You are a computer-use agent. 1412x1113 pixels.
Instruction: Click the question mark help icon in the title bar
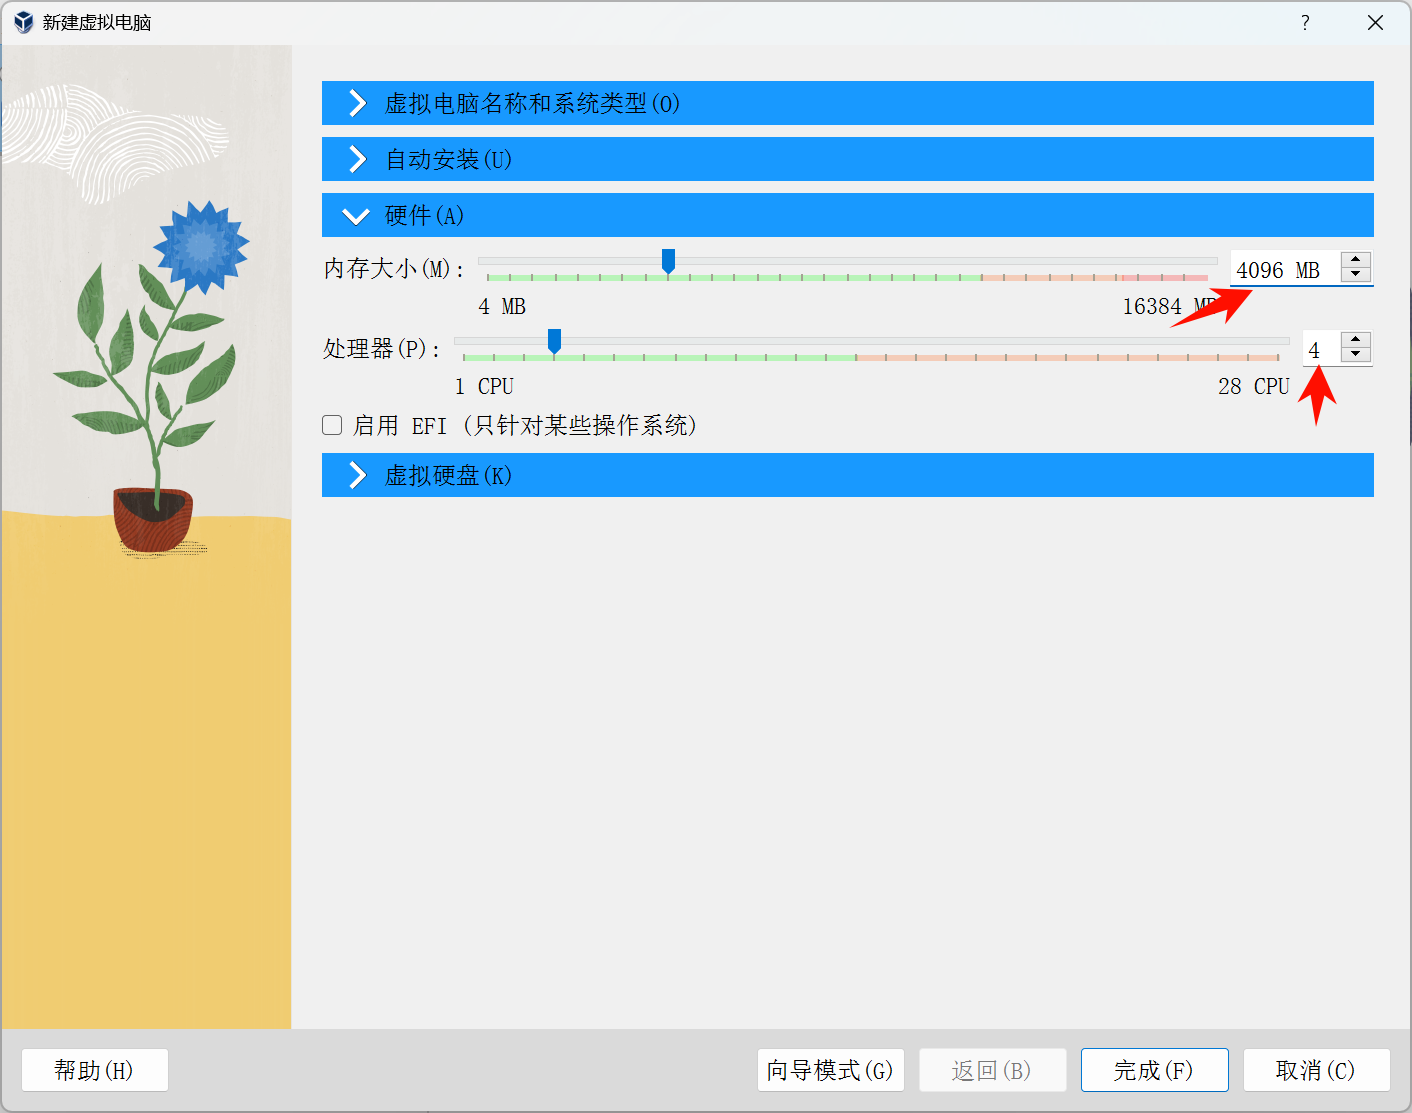coord(1305,23)
